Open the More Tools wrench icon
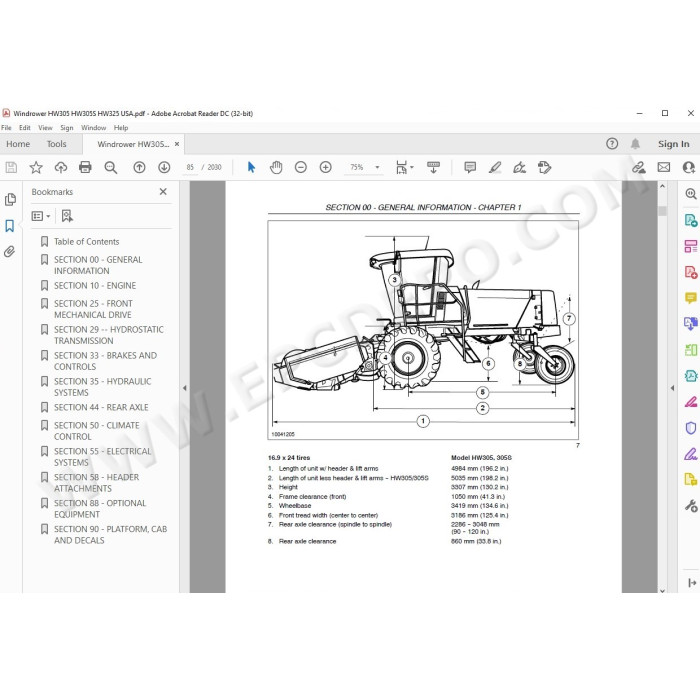This screenshot has width=700, height=700. (x=691, y=506)
